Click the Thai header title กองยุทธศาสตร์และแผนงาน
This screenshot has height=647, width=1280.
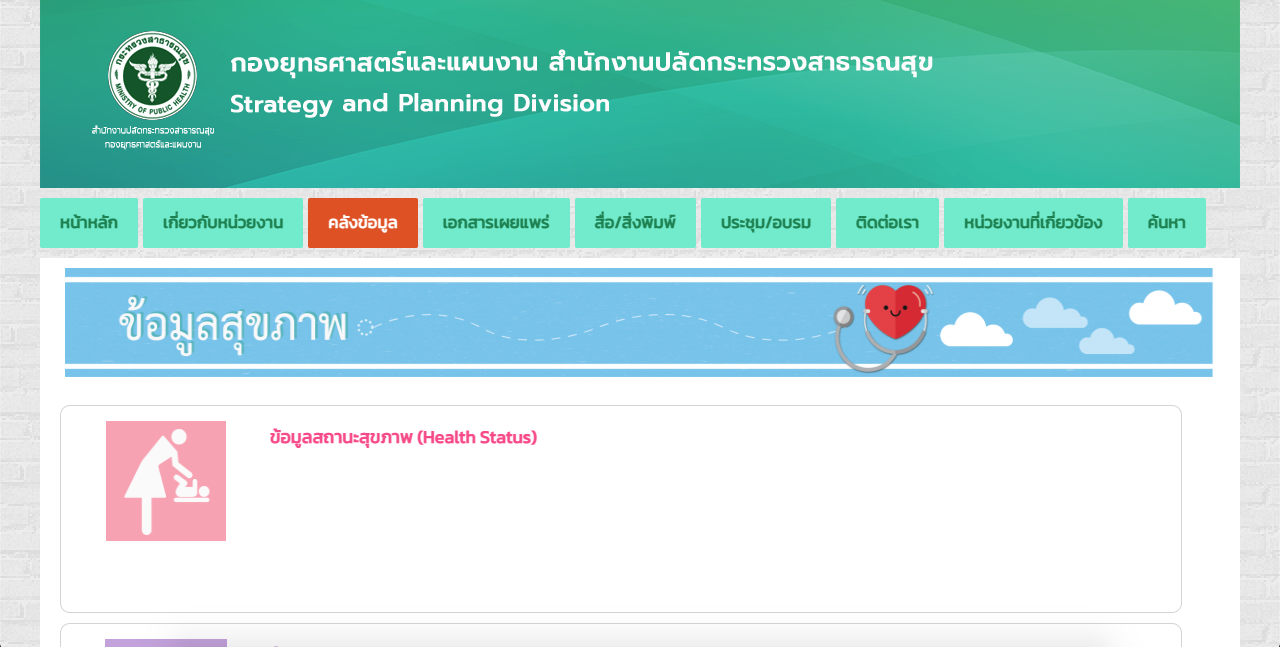(x=580, y=63)
